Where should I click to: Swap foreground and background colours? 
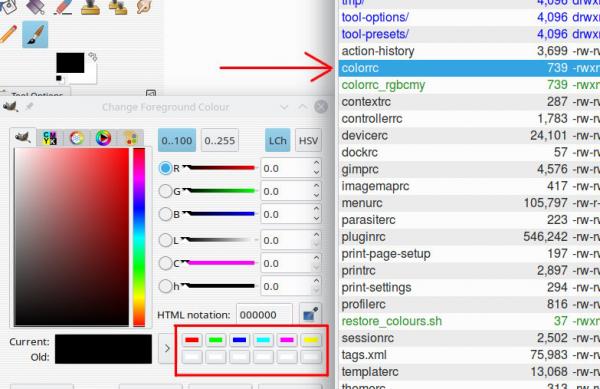93,57
